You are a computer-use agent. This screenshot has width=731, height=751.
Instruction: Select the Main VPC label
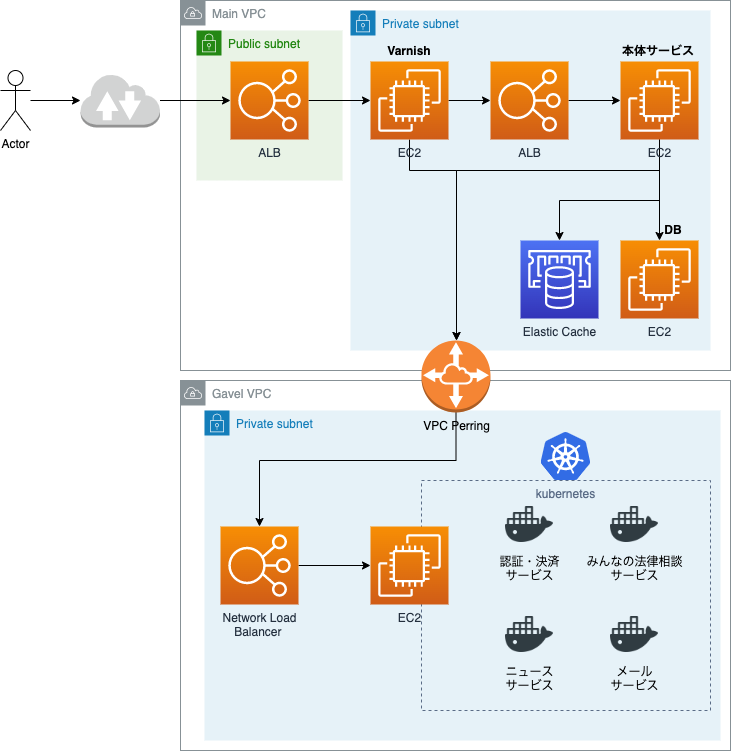click(239, 13)
